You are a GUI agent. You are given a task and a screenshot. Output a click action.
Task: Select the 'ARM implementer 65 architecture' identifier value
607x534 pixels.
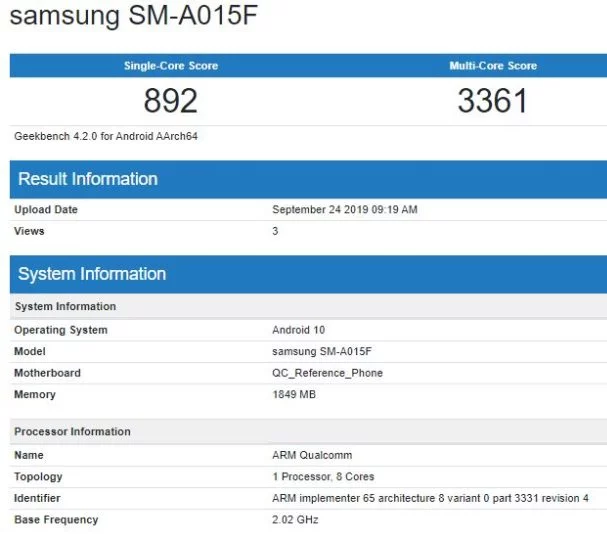click(x=430, y=498)
